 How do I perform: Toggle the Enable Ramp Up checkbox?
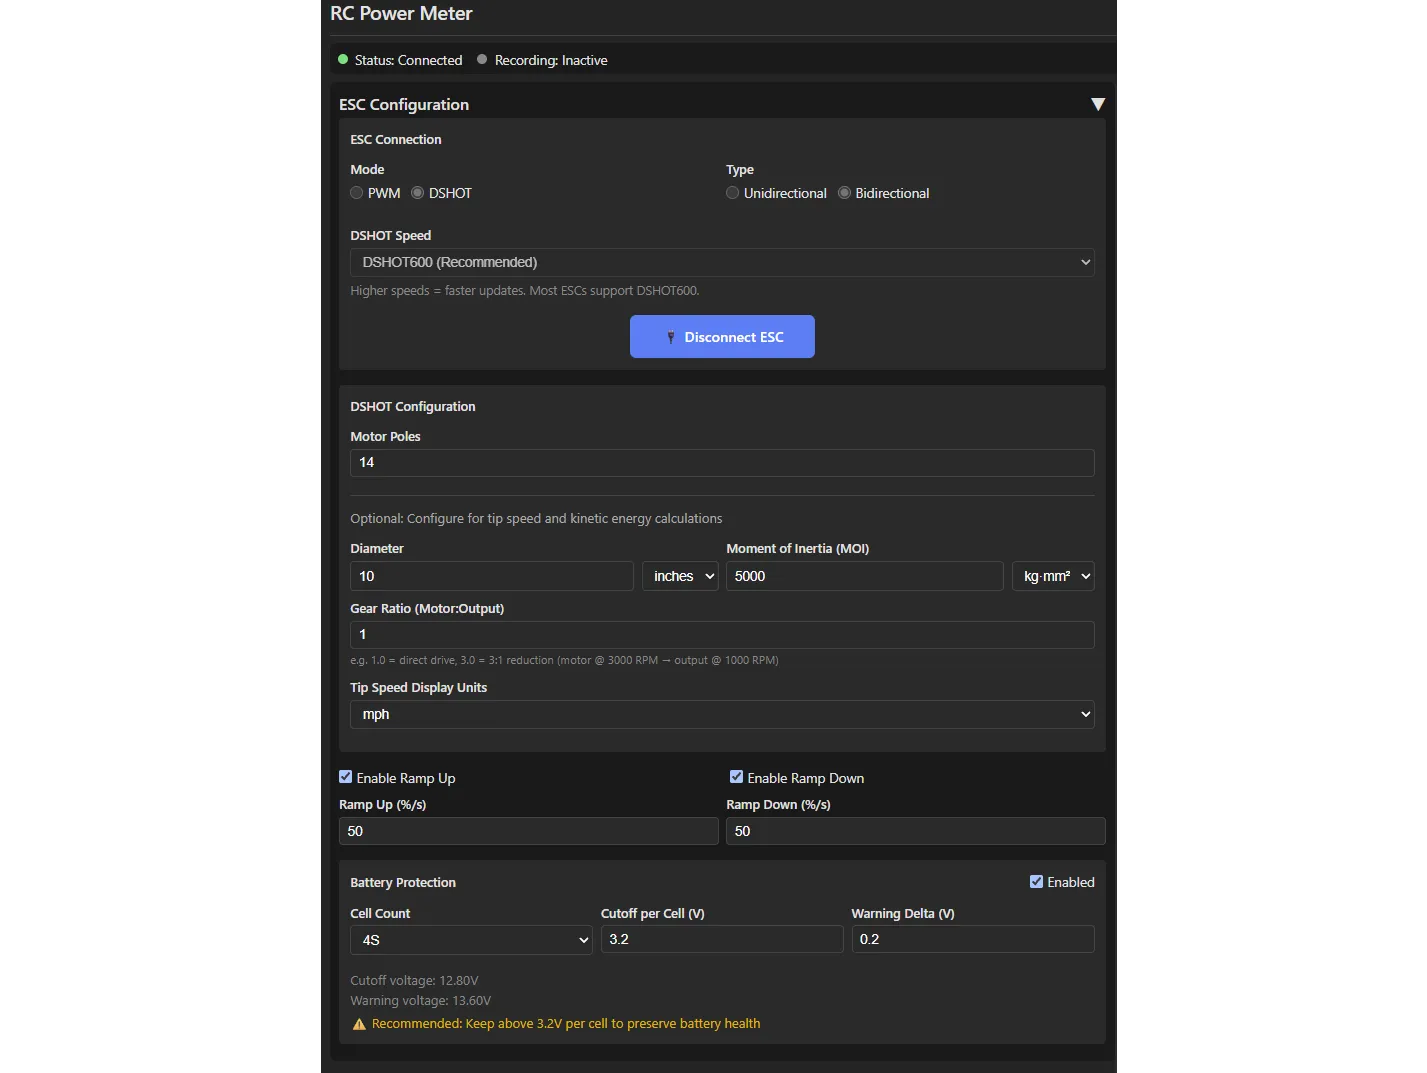coord(346,777)
